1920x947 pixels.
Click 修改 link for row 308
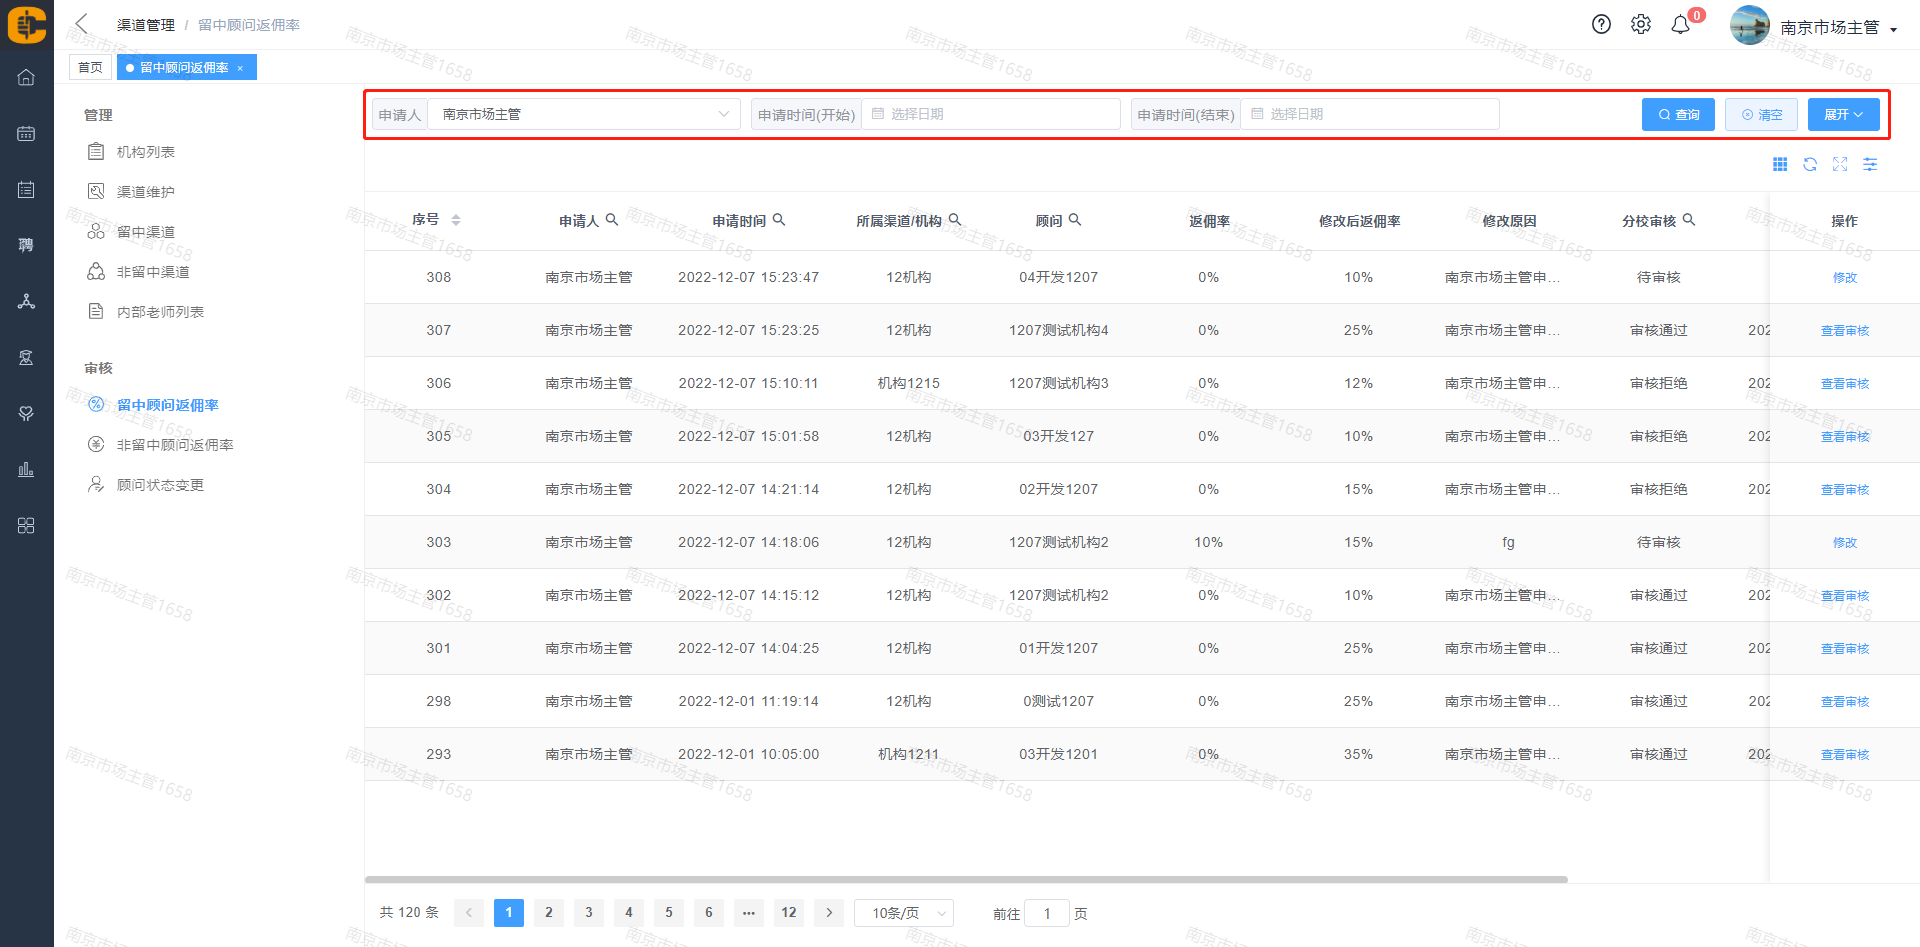tap(1844, 278)
